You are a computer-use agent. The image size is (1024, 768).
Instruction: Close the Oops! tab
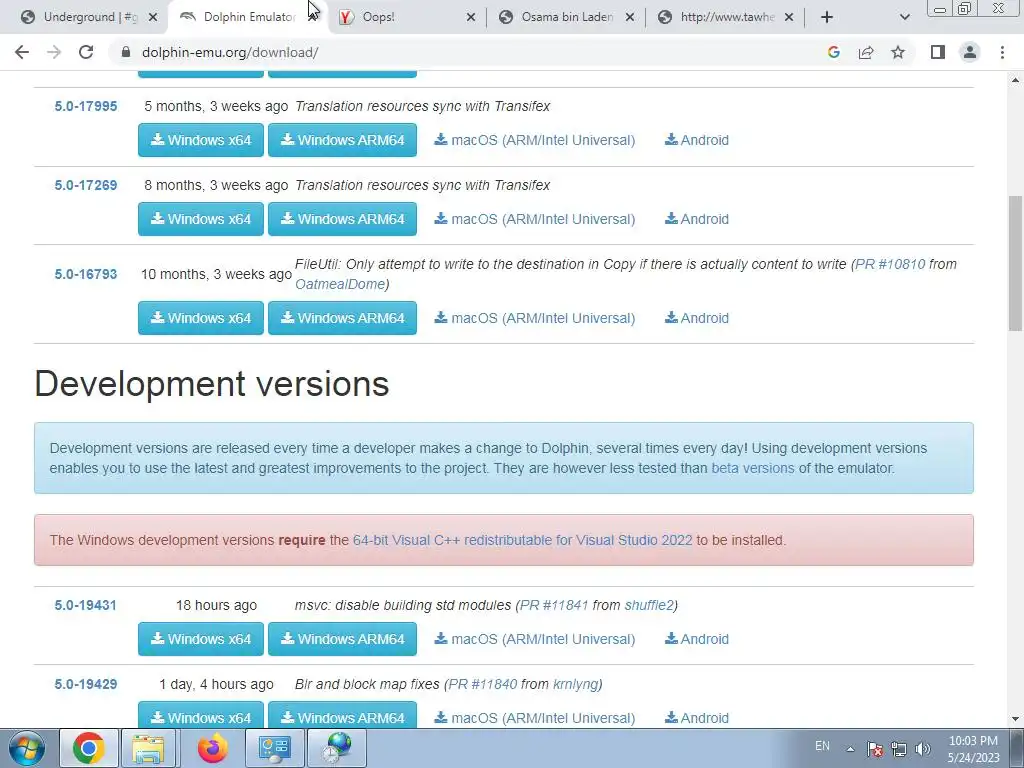471,17
